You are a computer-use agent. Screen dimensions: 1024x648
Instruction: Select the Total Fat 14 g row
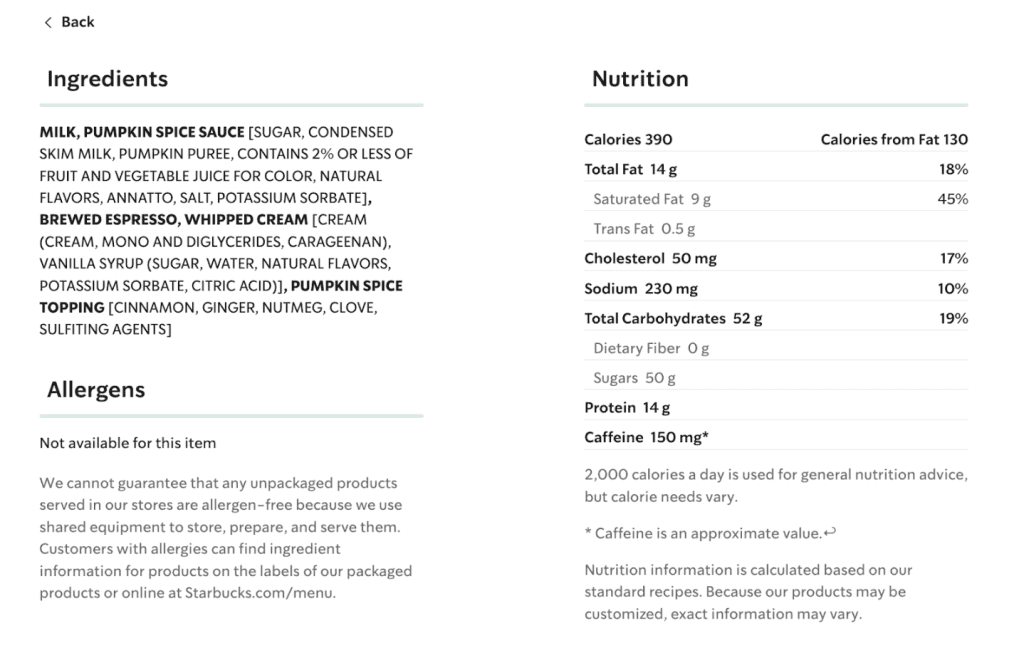pyautogui.click(x=776, y=169)
